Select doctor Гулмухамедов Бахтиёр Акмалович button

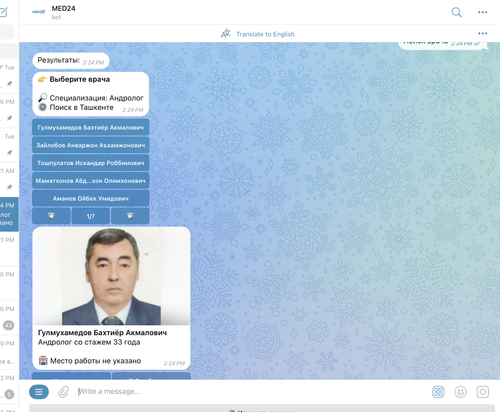coord(91,128)
